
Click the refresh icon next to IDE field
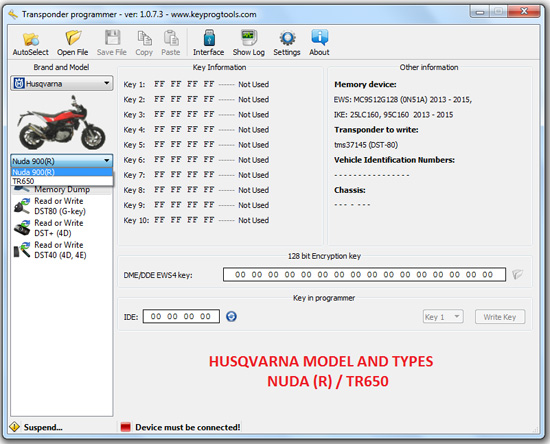pos(231,316)
